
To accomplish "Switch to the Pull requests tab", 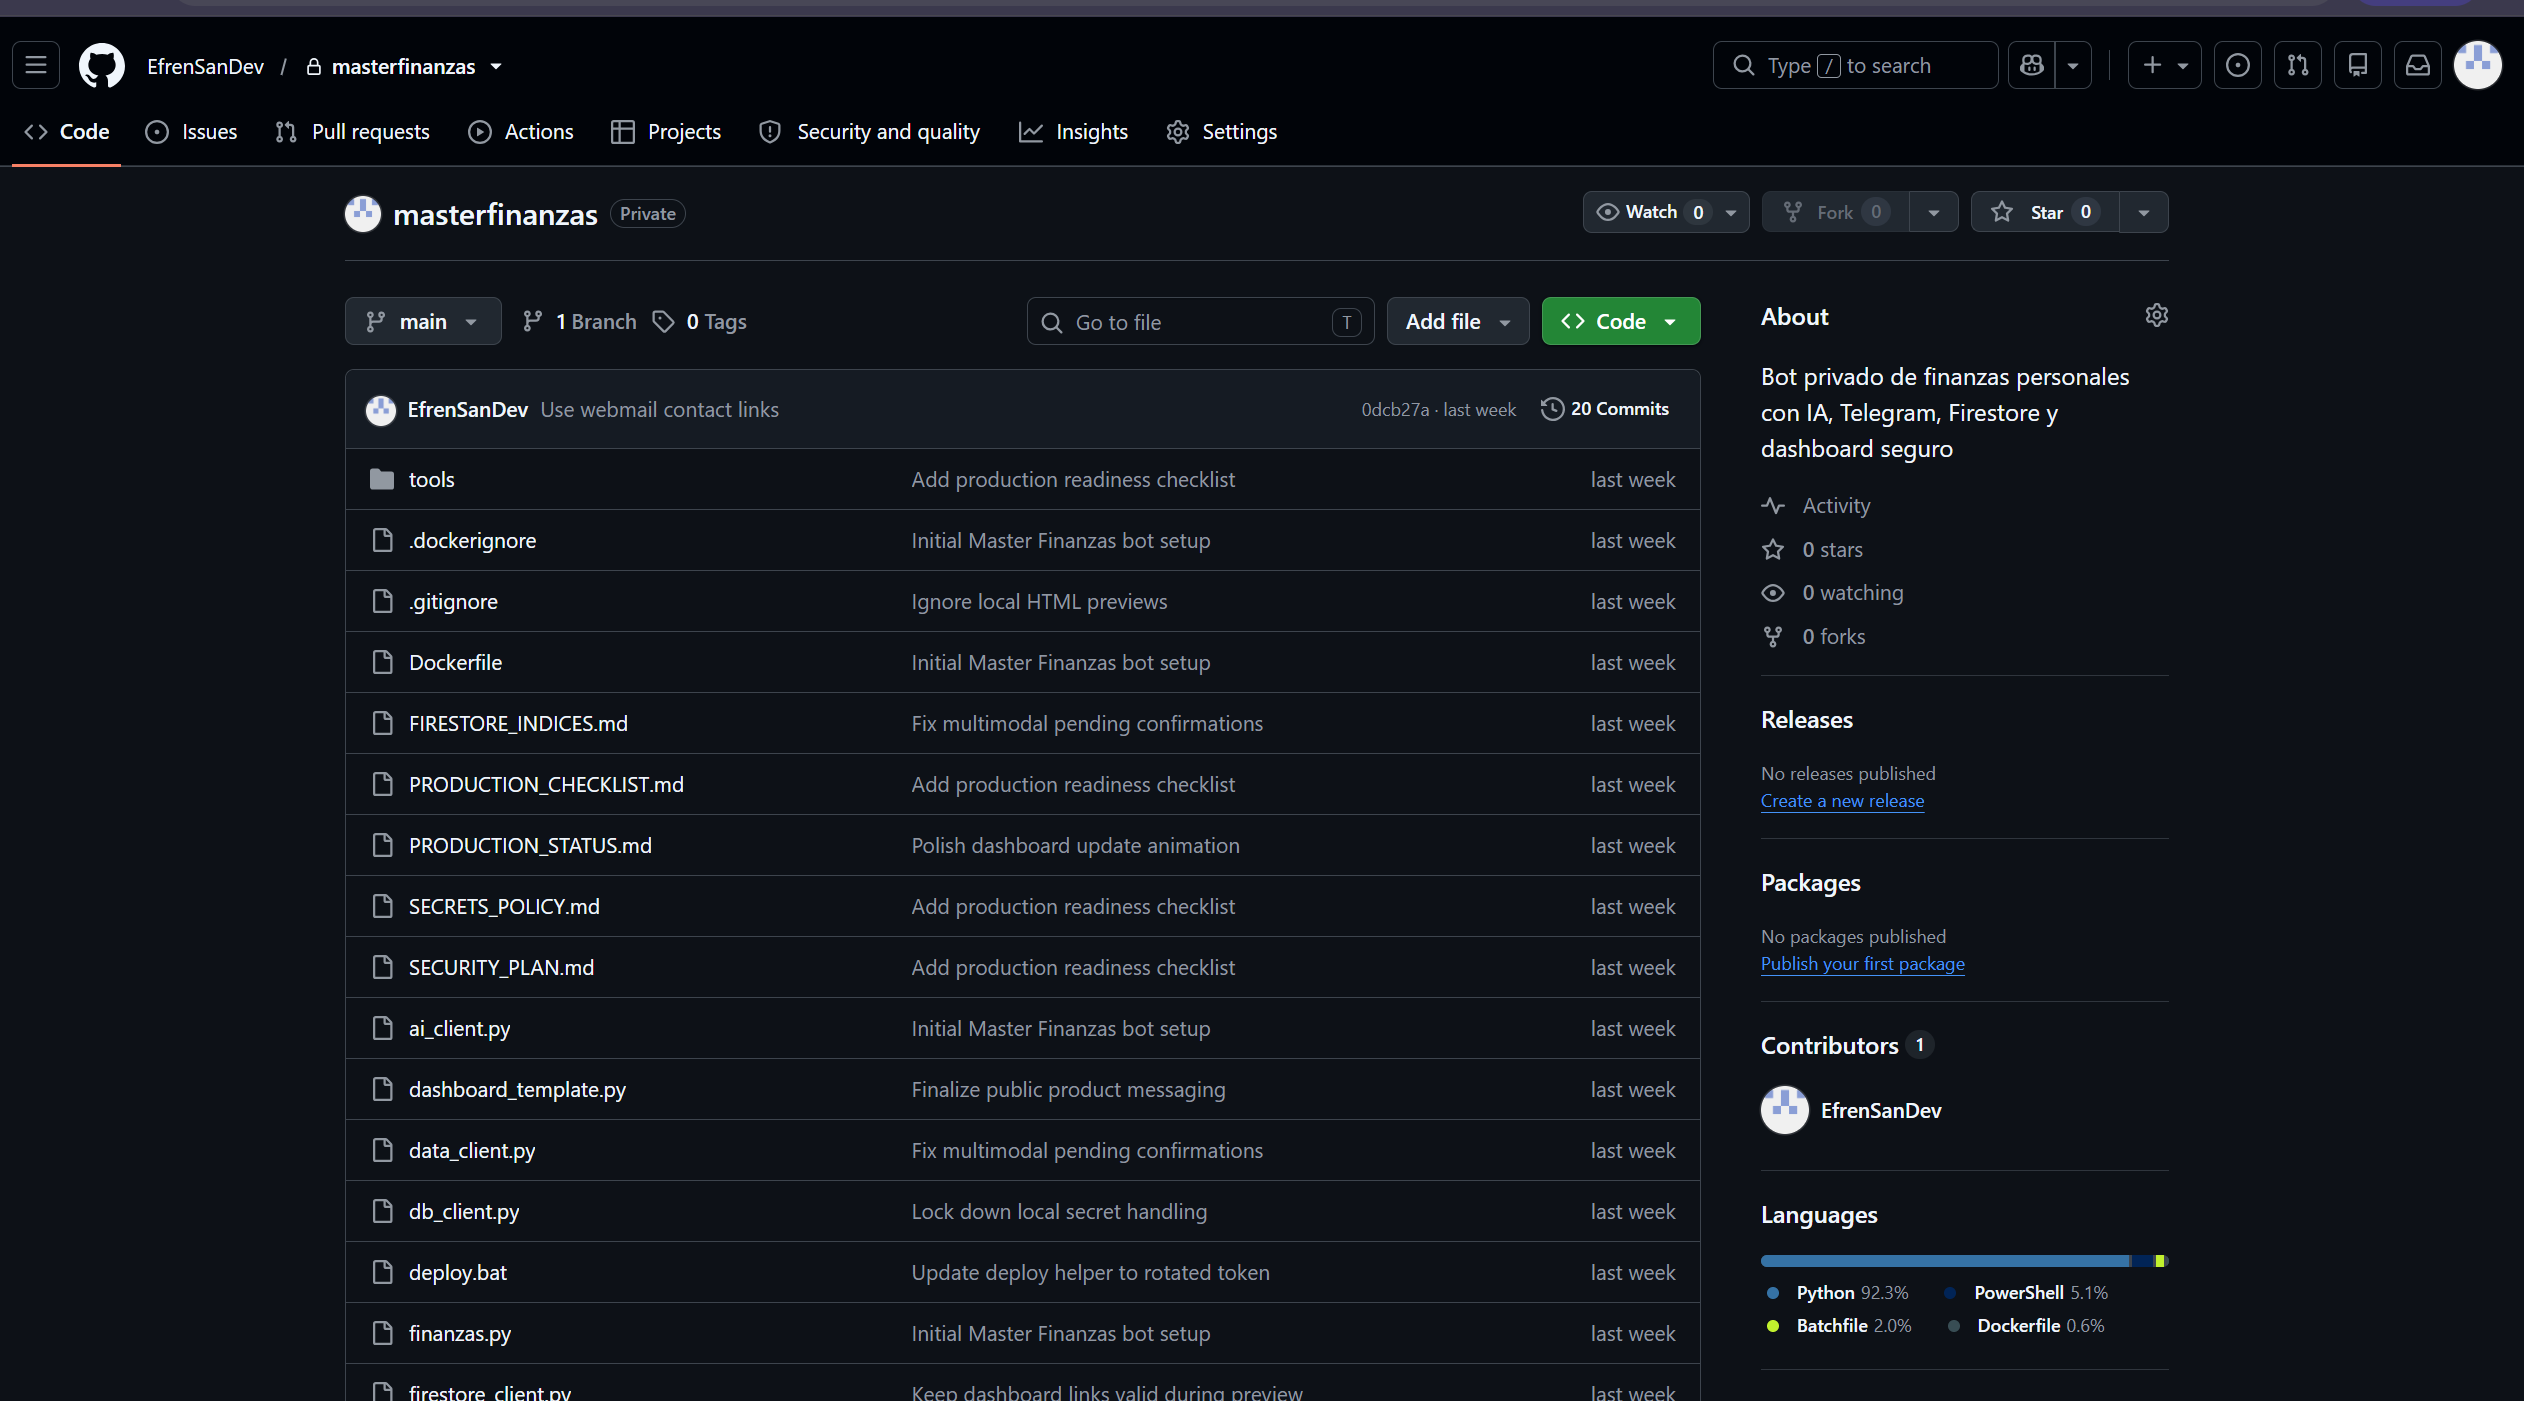I will (x=352, y=132).
